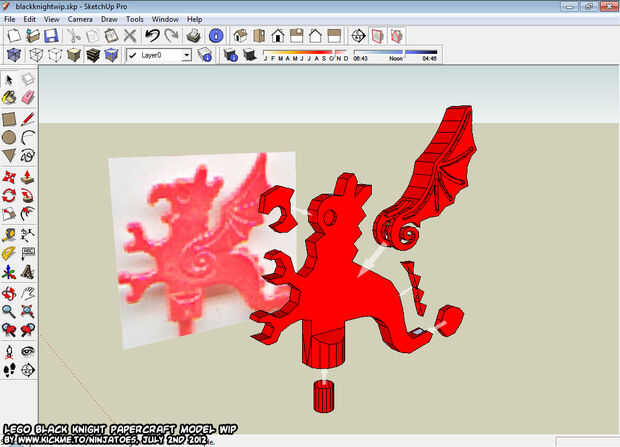
Task: Open the Layer Manager
Action: [x=205, y=55]
